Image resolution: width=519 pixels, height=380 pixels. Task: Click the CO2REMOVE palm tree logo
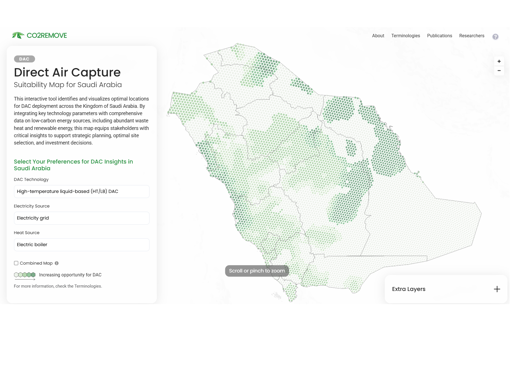[18, 35]
